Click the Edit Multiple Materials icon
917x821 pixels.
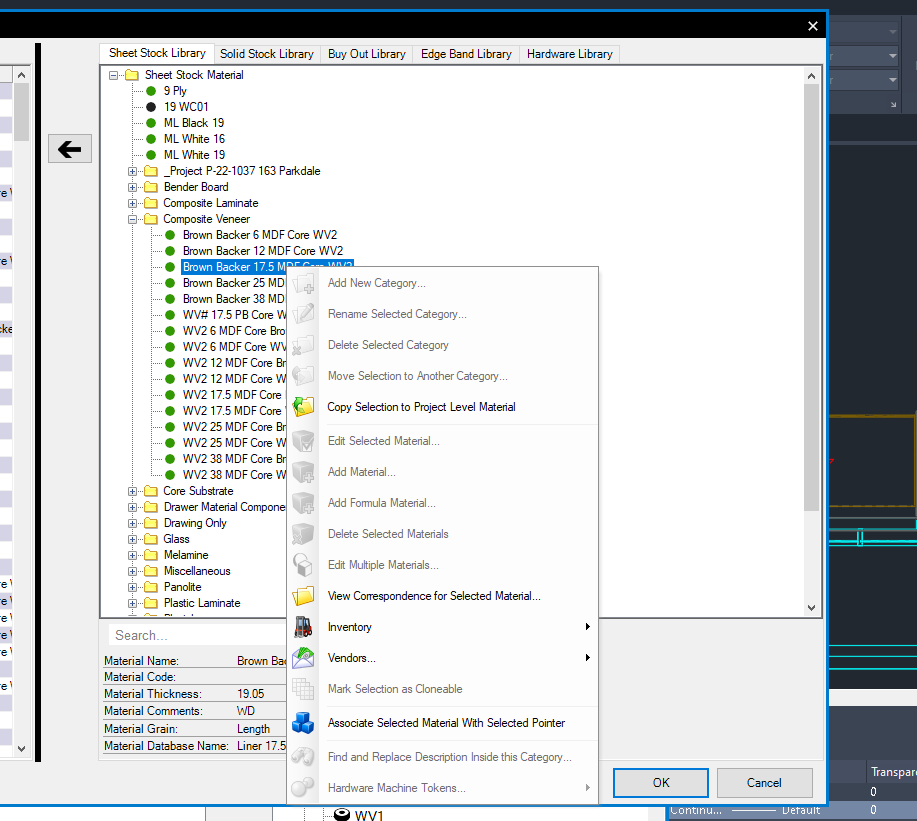(304, 565)
